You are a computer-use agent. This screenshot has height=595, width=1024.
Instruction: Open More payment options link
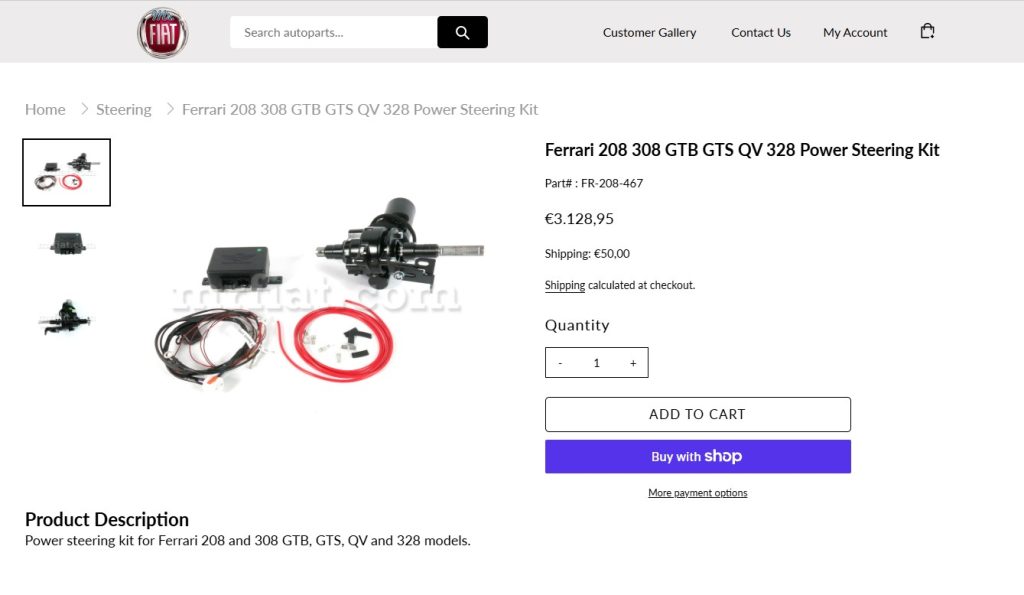coord(697,493)
